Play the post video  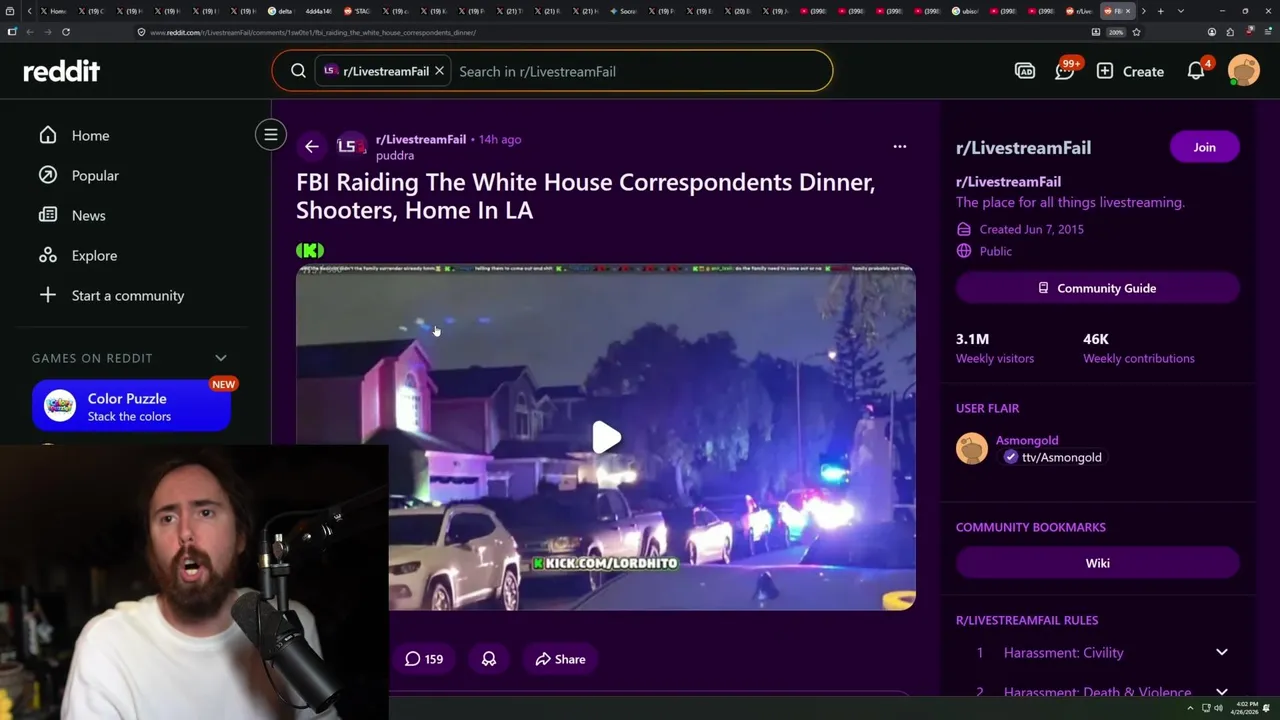[606, 437]
